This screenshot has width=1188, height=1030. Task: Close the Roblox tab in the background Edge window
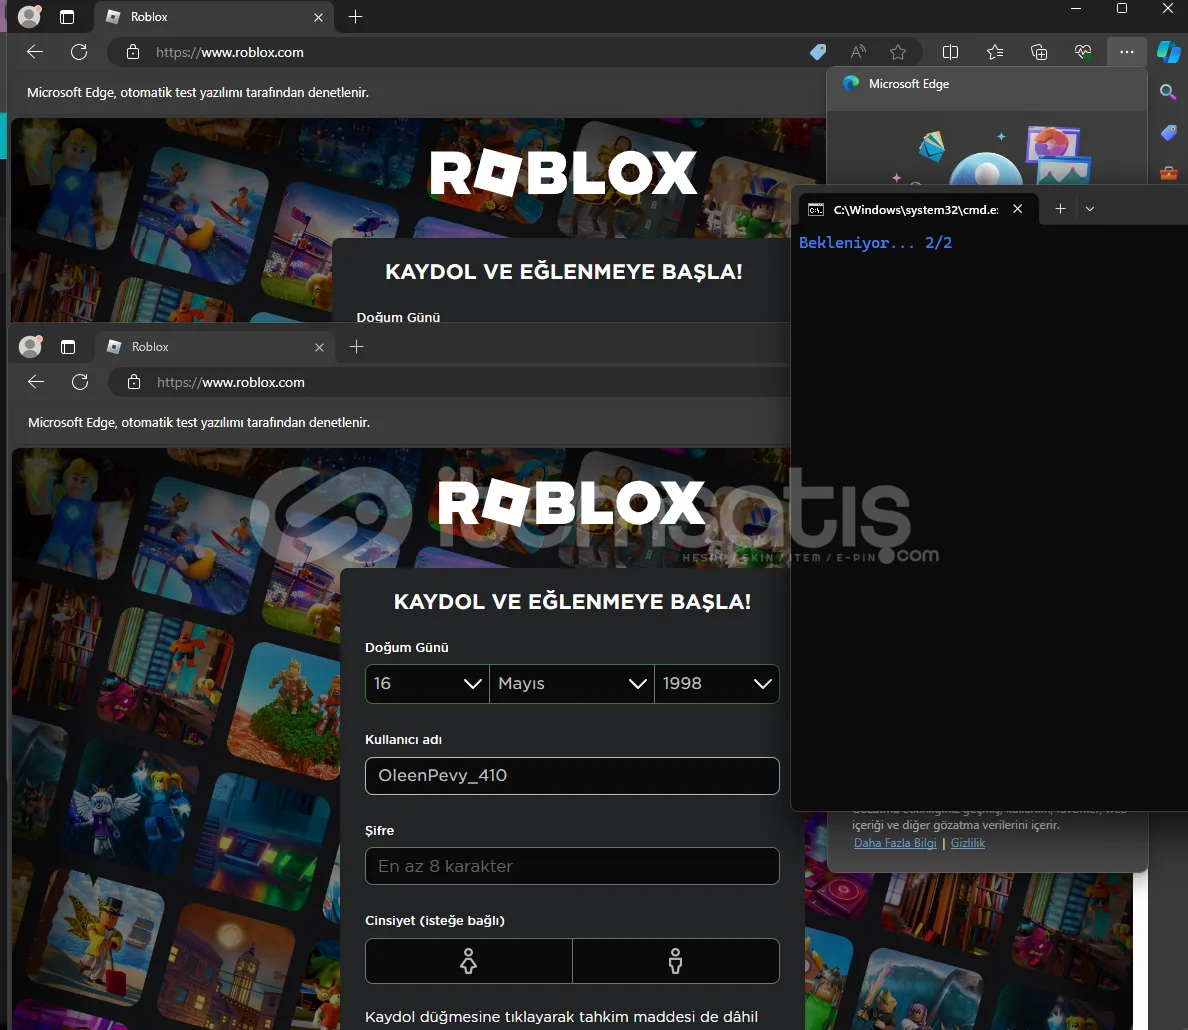click(x=318, y=17)
